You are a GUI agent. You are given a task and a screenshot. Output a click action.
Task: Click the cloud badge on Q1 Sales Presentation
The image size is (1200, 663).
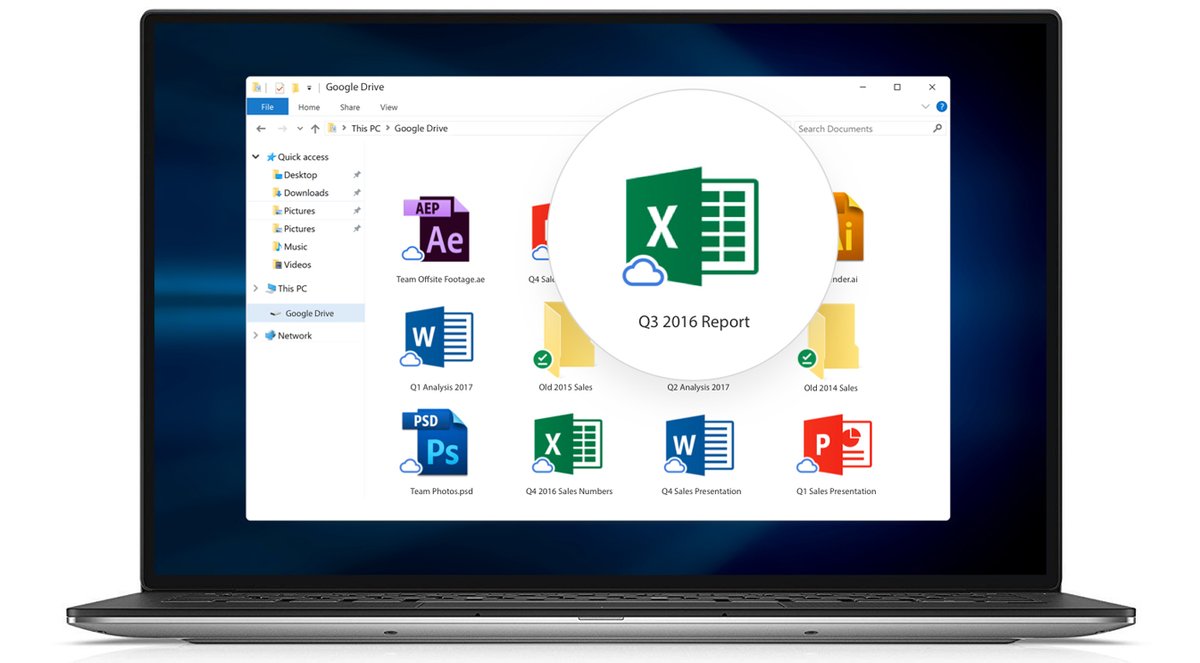(806, 466)
